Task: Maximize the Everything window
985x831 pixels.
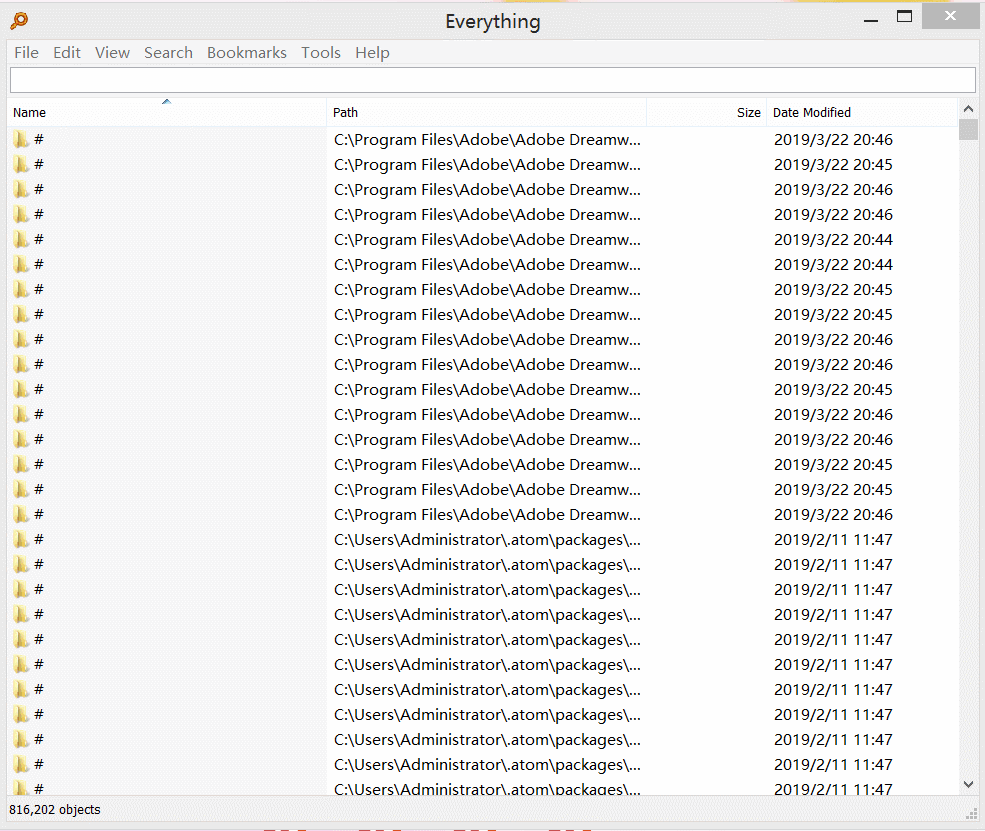Action: tap(904, 17)
